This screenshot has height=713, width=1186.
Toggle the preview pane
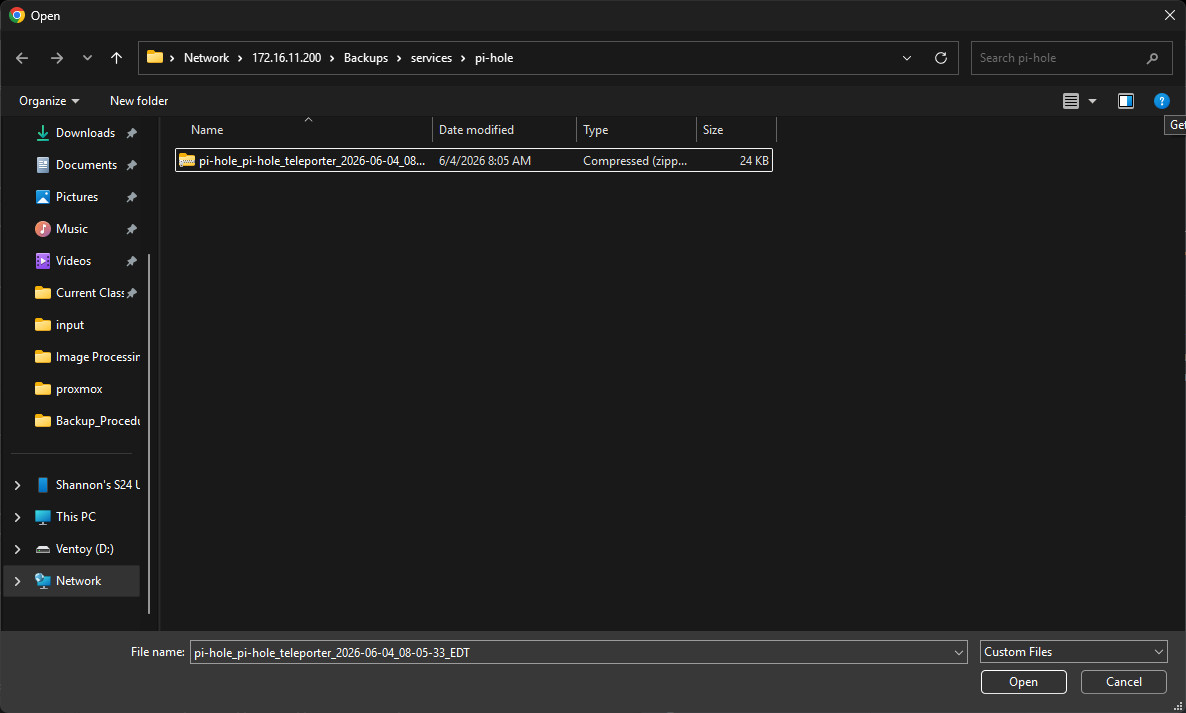tap(1125, 101)
